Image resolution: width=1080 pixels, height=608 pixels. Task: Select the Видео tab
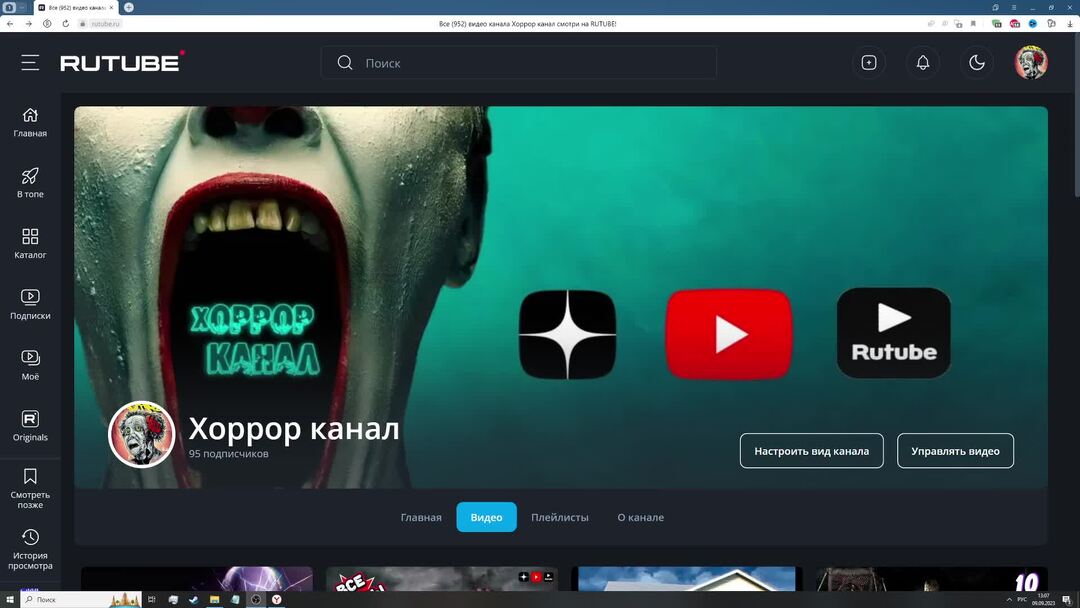486,517
